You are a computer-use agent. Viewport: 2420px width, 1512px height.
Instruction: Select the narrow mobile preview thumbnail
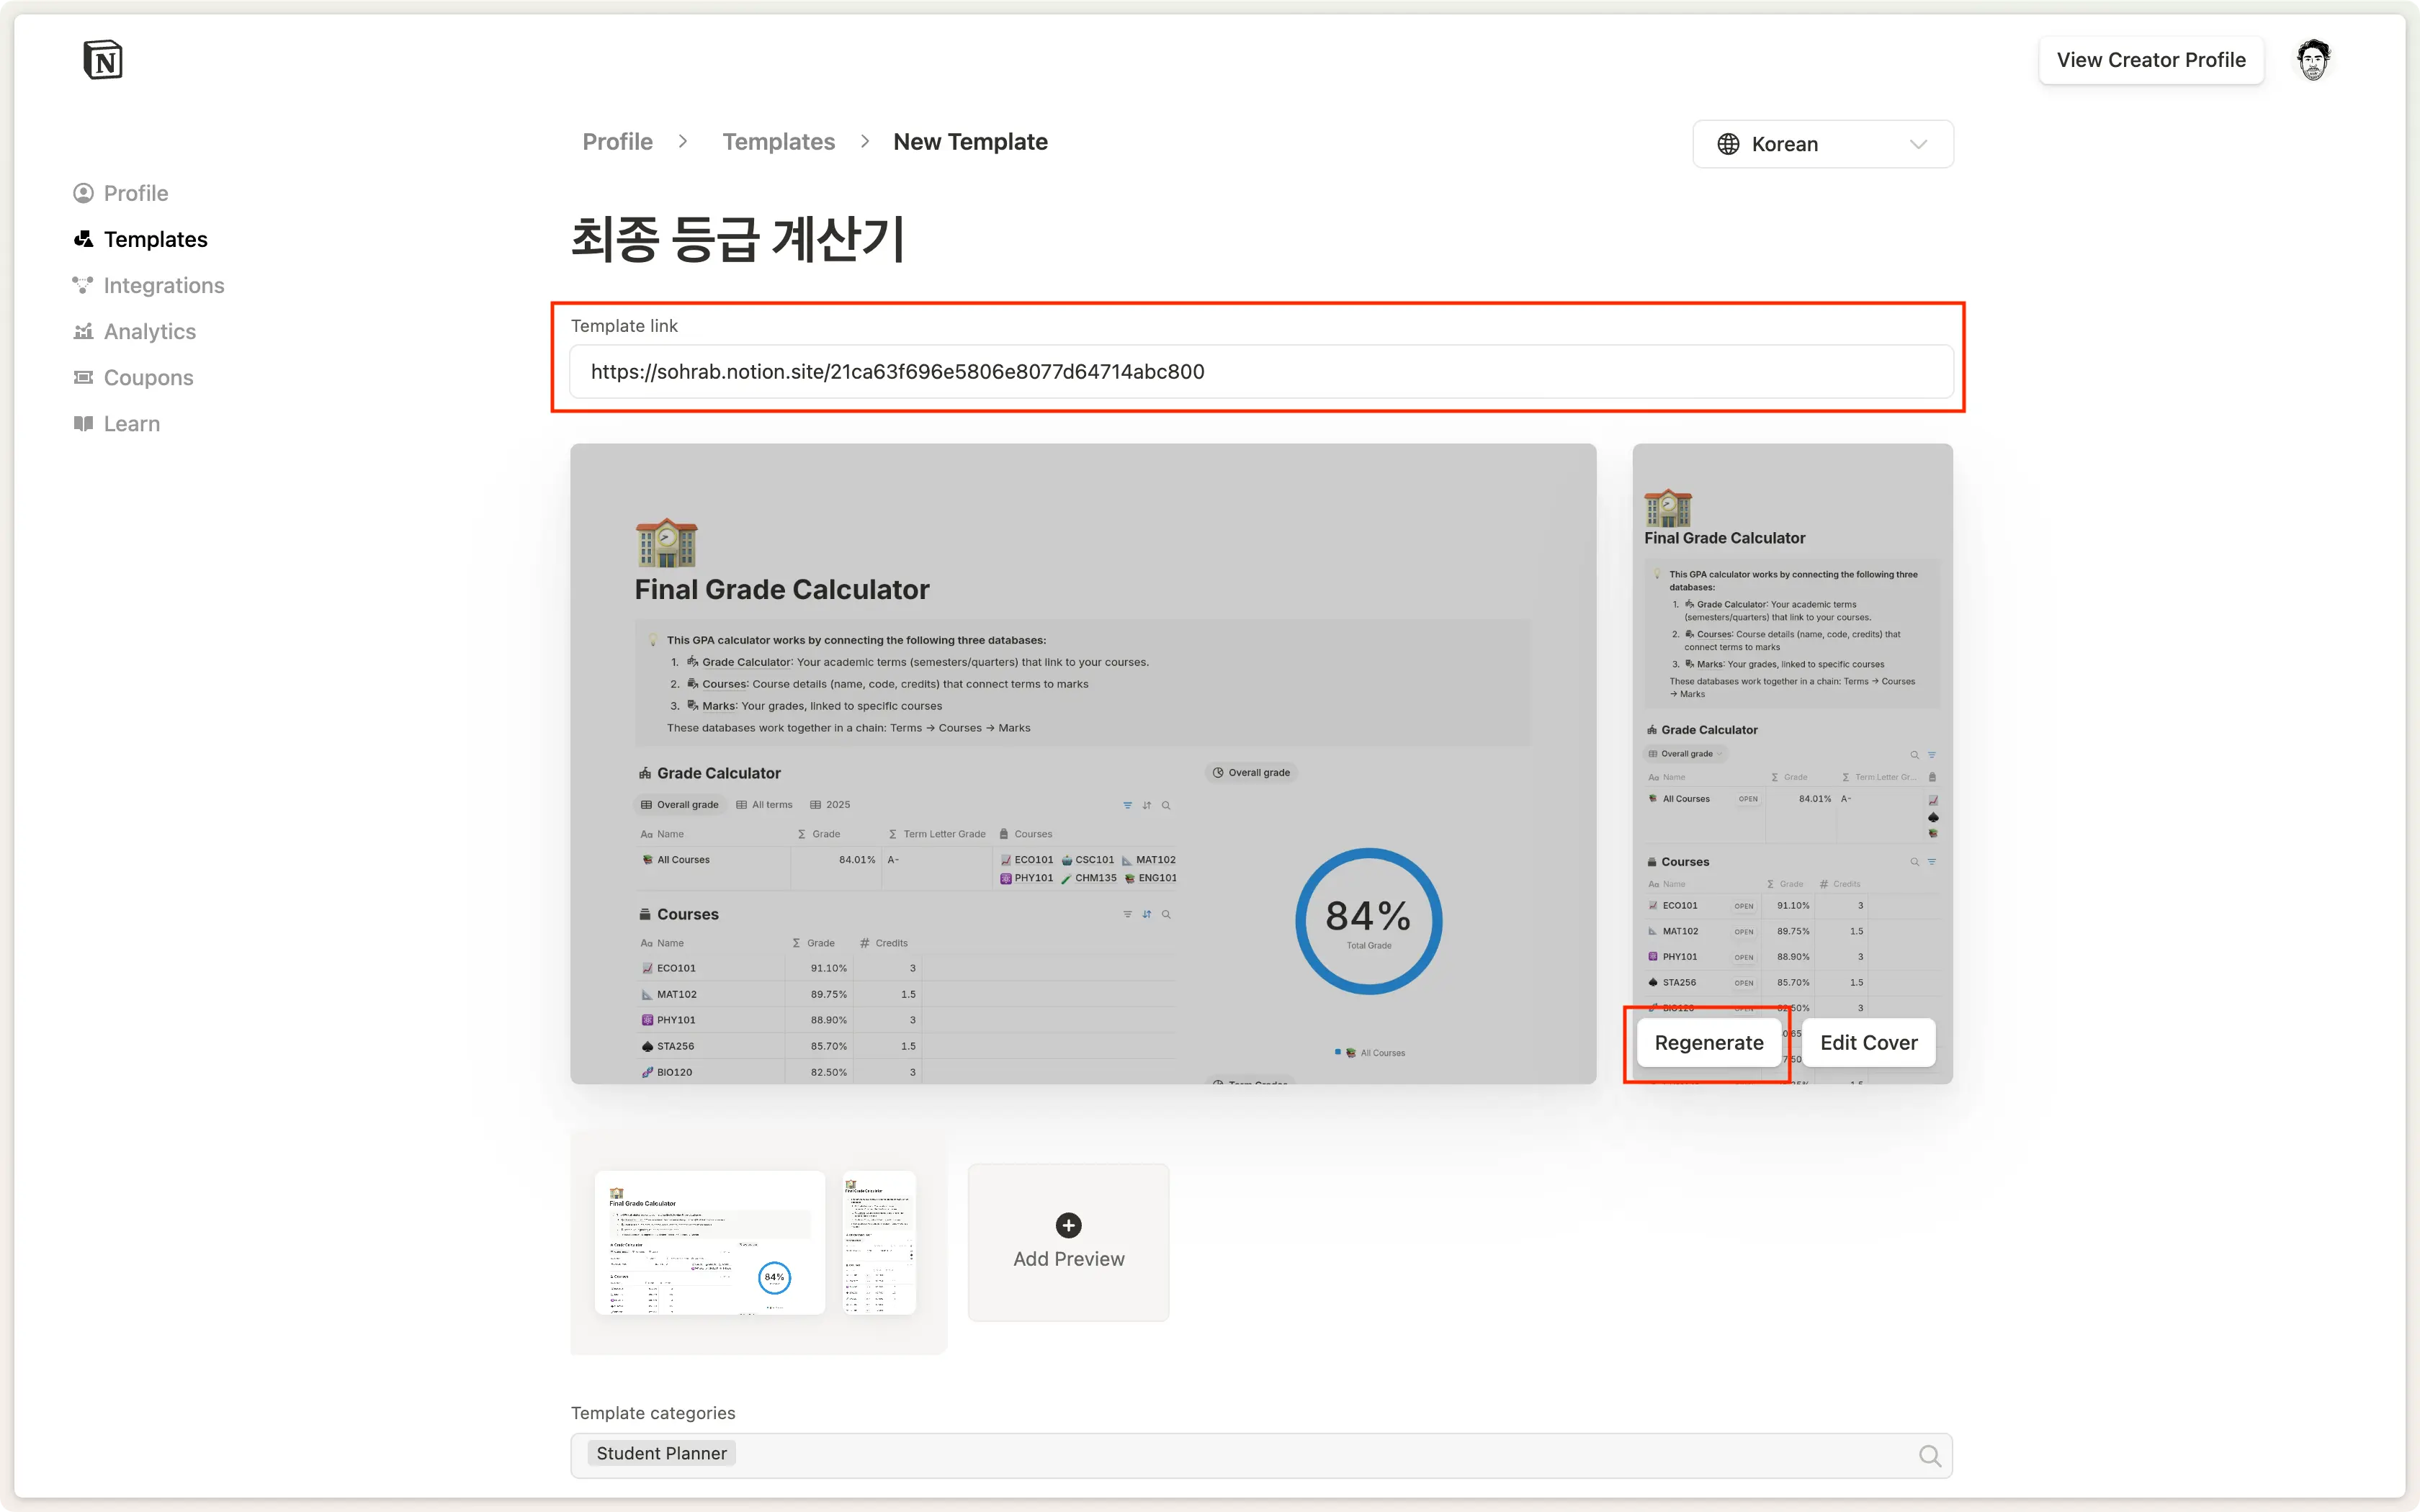coord(879,1242)
